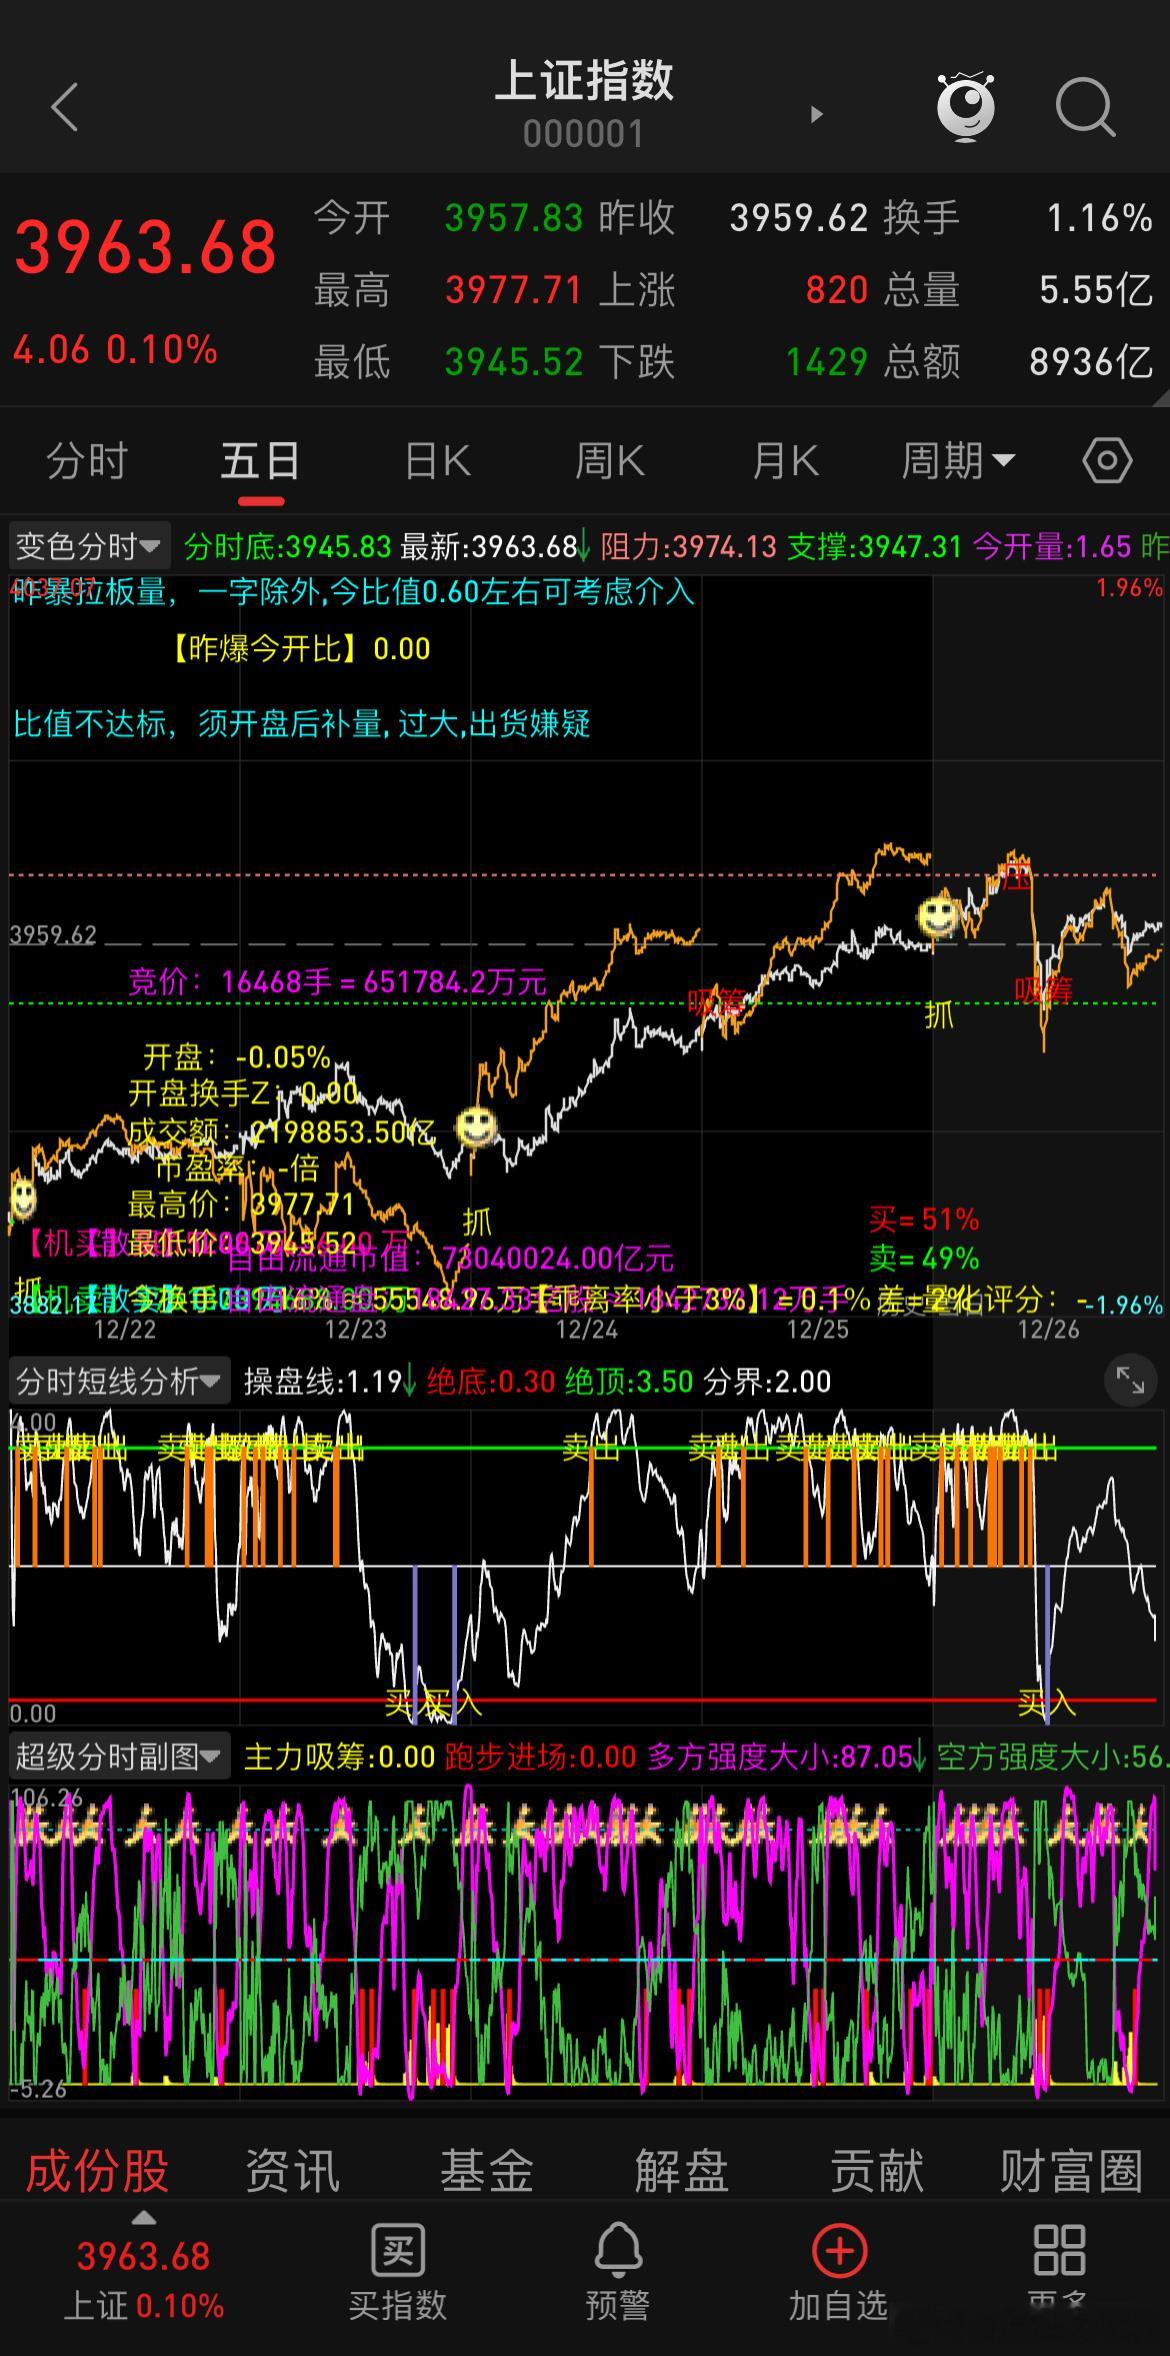Switch to the 周K tab
This screenshot has height=2356, width=1170.
click(610, 461)
